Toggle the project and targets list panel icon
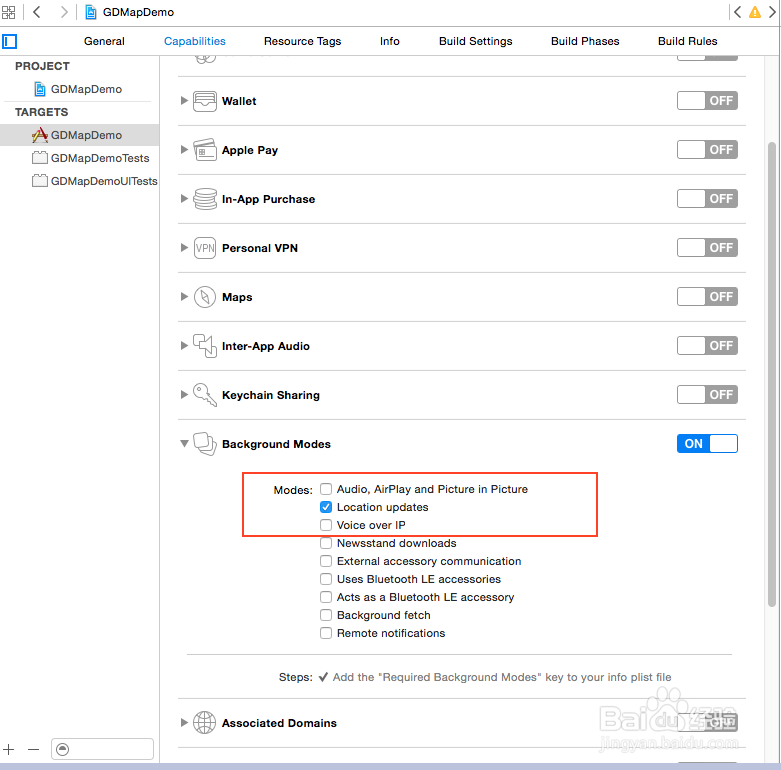Image resolution: width=781 pixels, height=770 pixels. 9,41
